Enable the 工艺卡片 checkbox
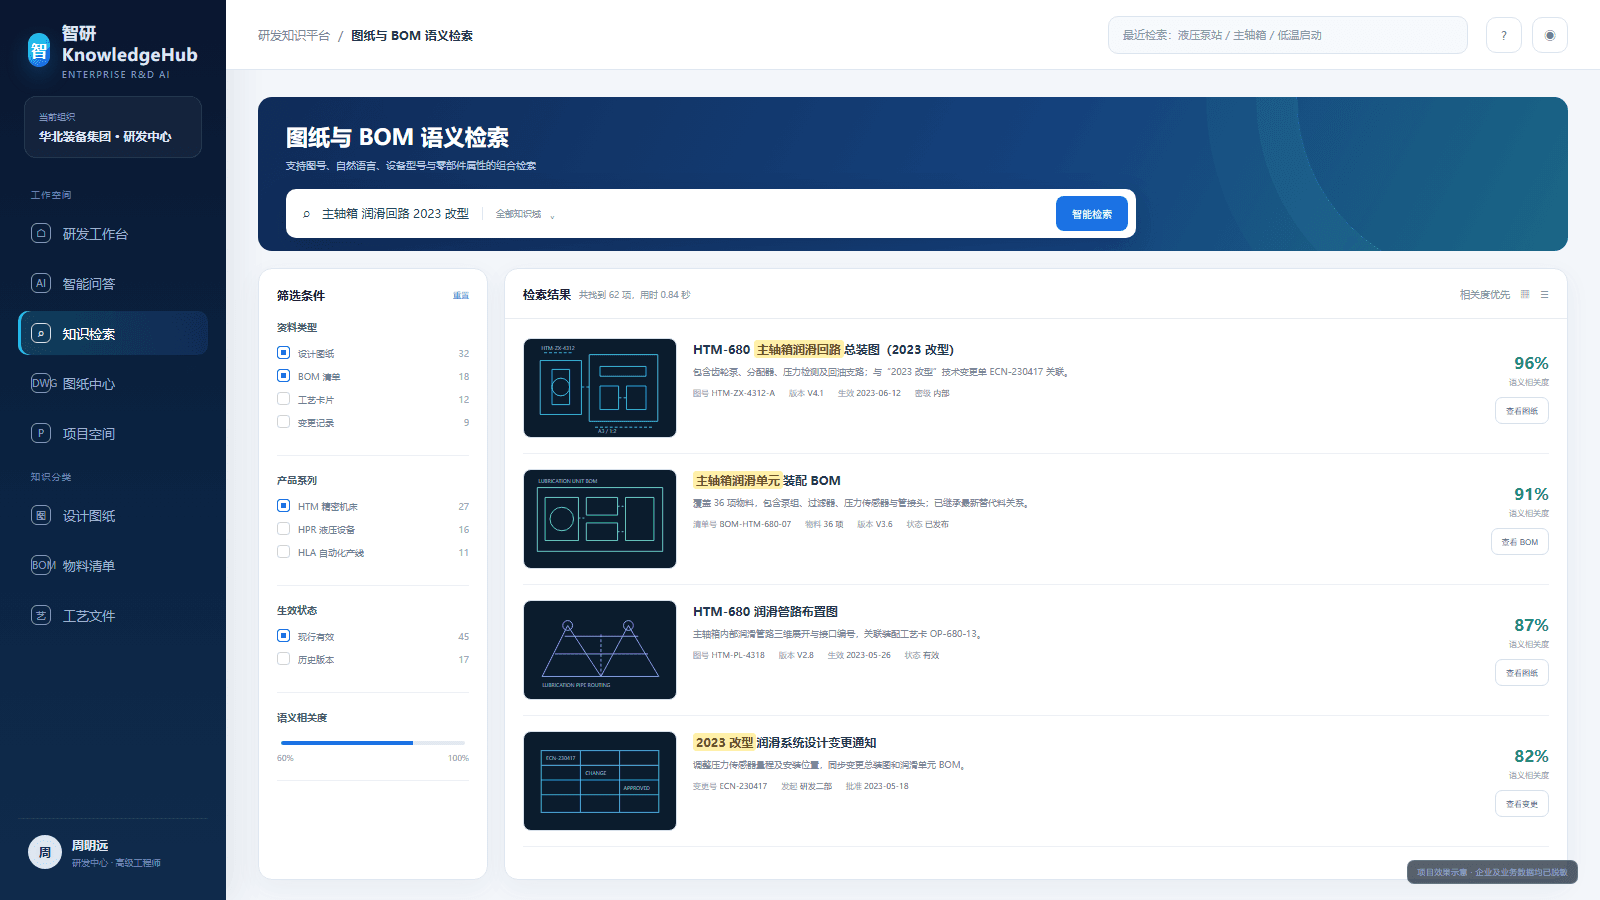The height and width of the screenshot is (900, 1600). coord(283,399)
